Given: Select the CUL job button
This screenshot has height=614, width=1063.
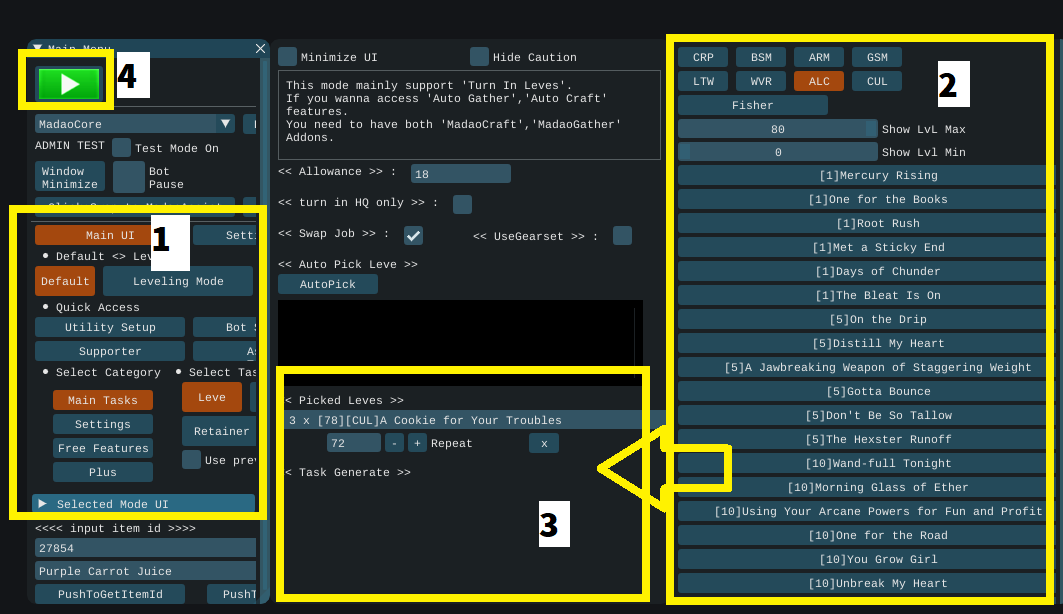Looking at the screenshot, I should tap(877, 81).
